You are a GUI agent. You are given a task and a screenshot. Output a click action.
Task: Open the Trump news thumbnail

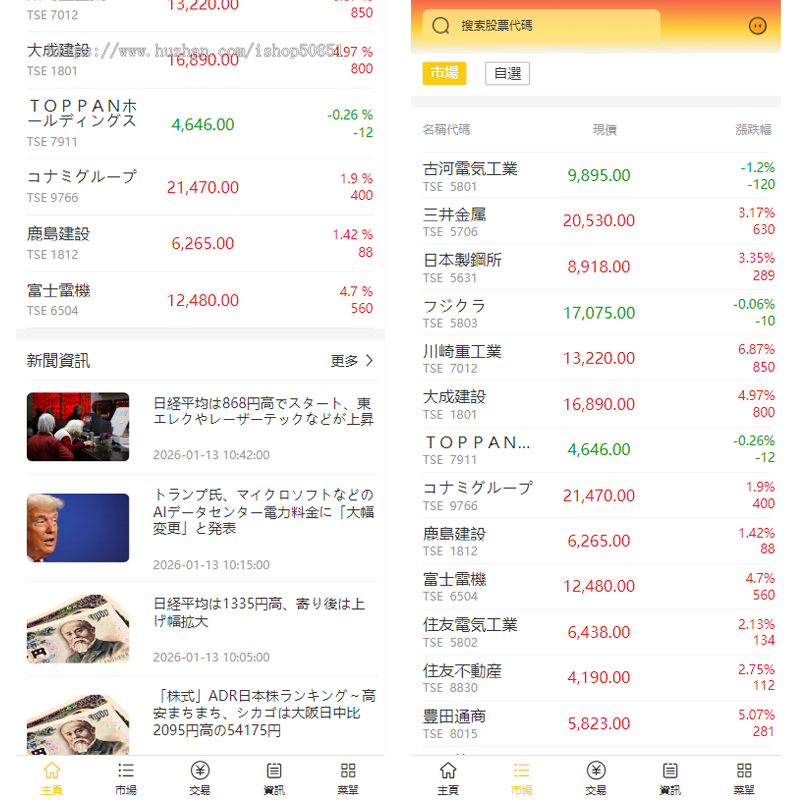pos(78,528)
